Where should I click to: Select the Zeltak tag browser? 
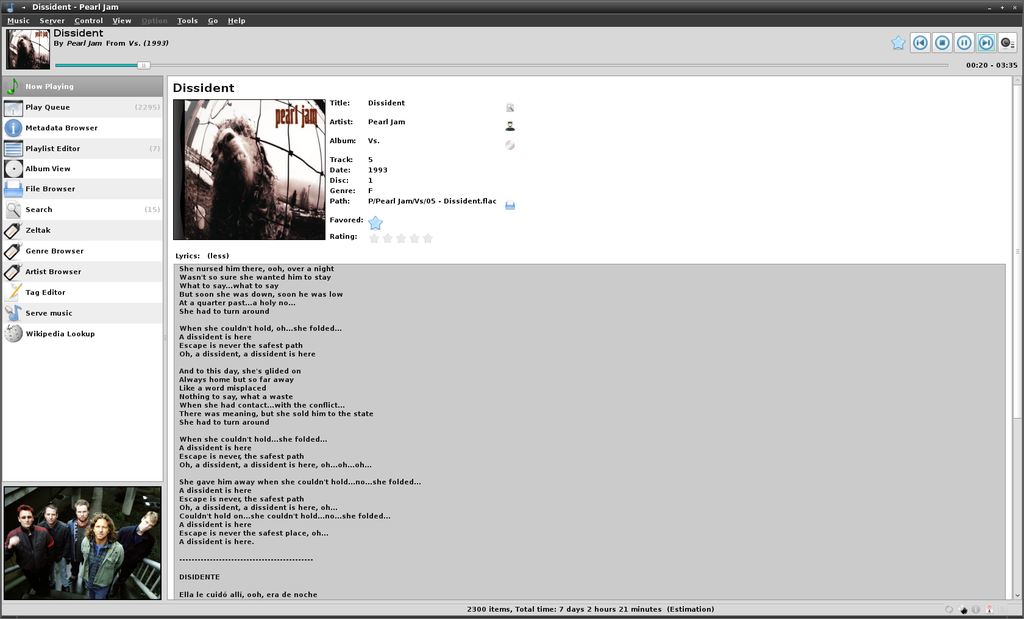[82, 230]
